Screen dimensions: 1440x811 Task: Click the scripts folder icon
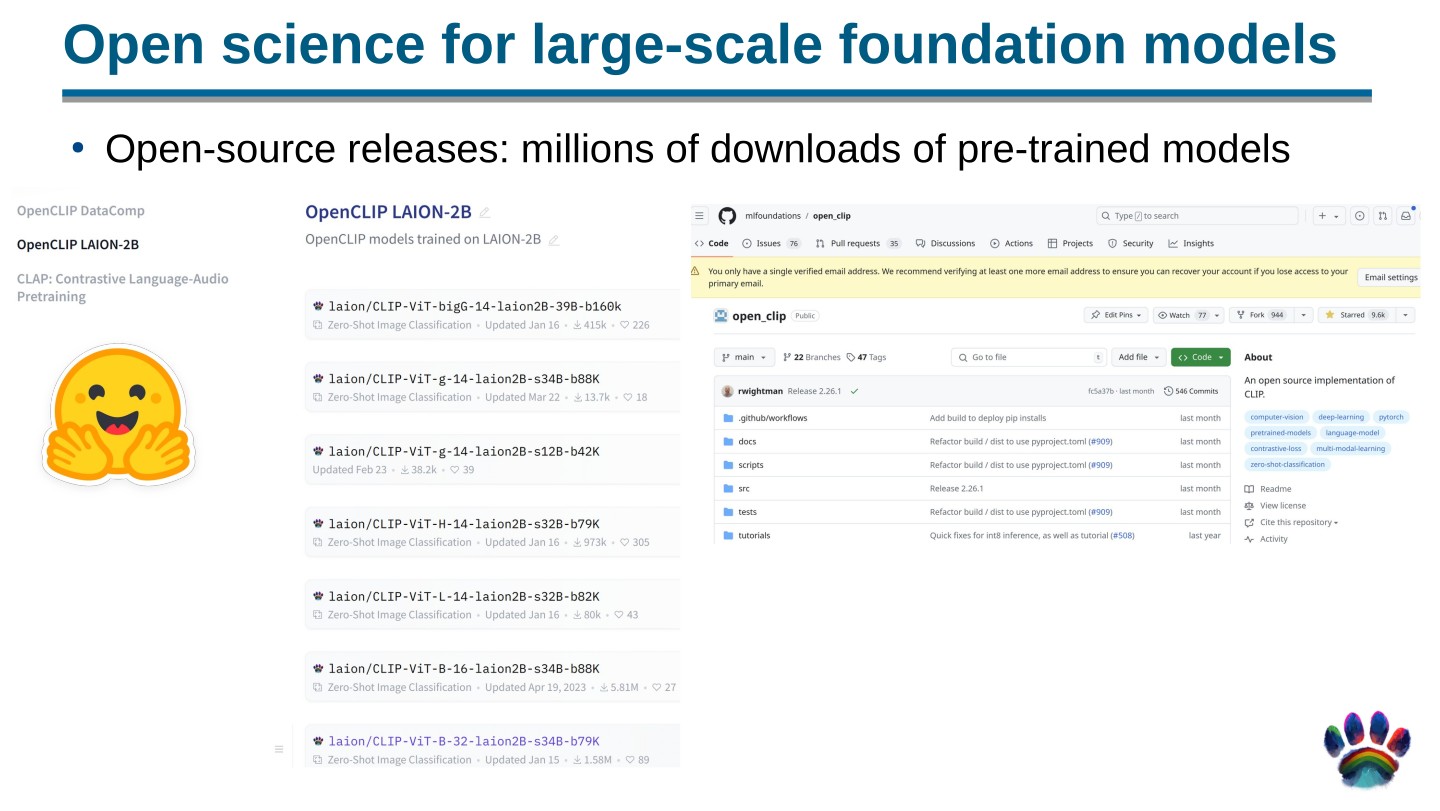coord(728,465)
